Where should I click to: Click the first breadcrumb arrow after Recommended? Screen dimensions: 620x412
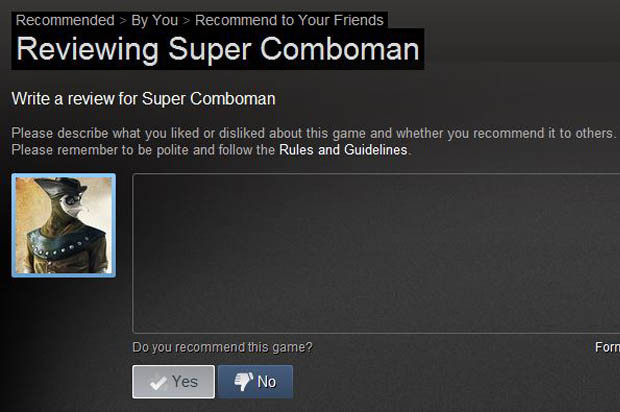point(123,21)
